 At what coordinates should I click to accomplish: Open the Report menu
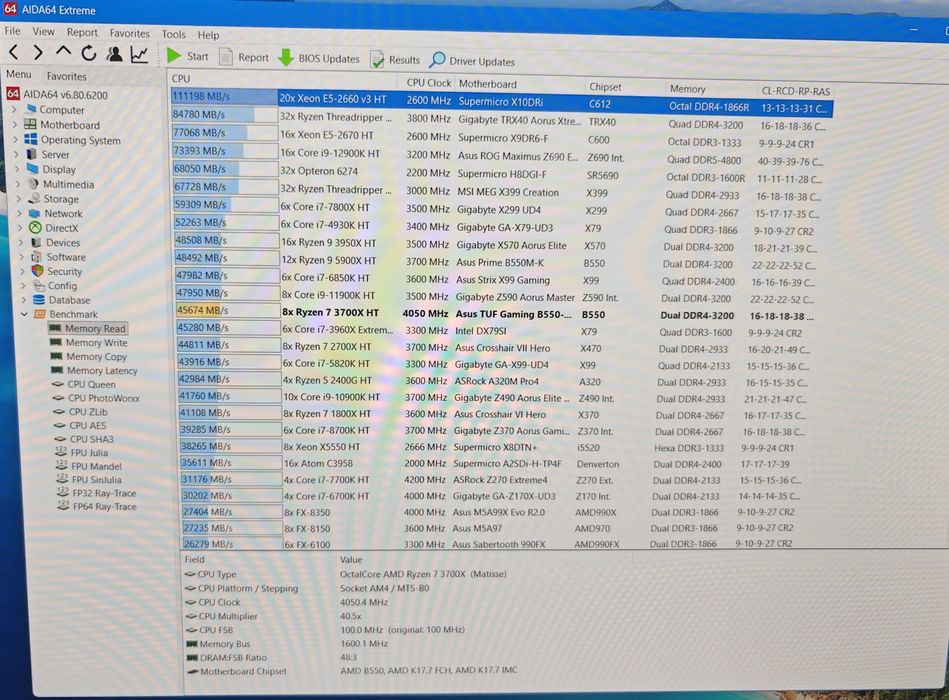(82, 33)
